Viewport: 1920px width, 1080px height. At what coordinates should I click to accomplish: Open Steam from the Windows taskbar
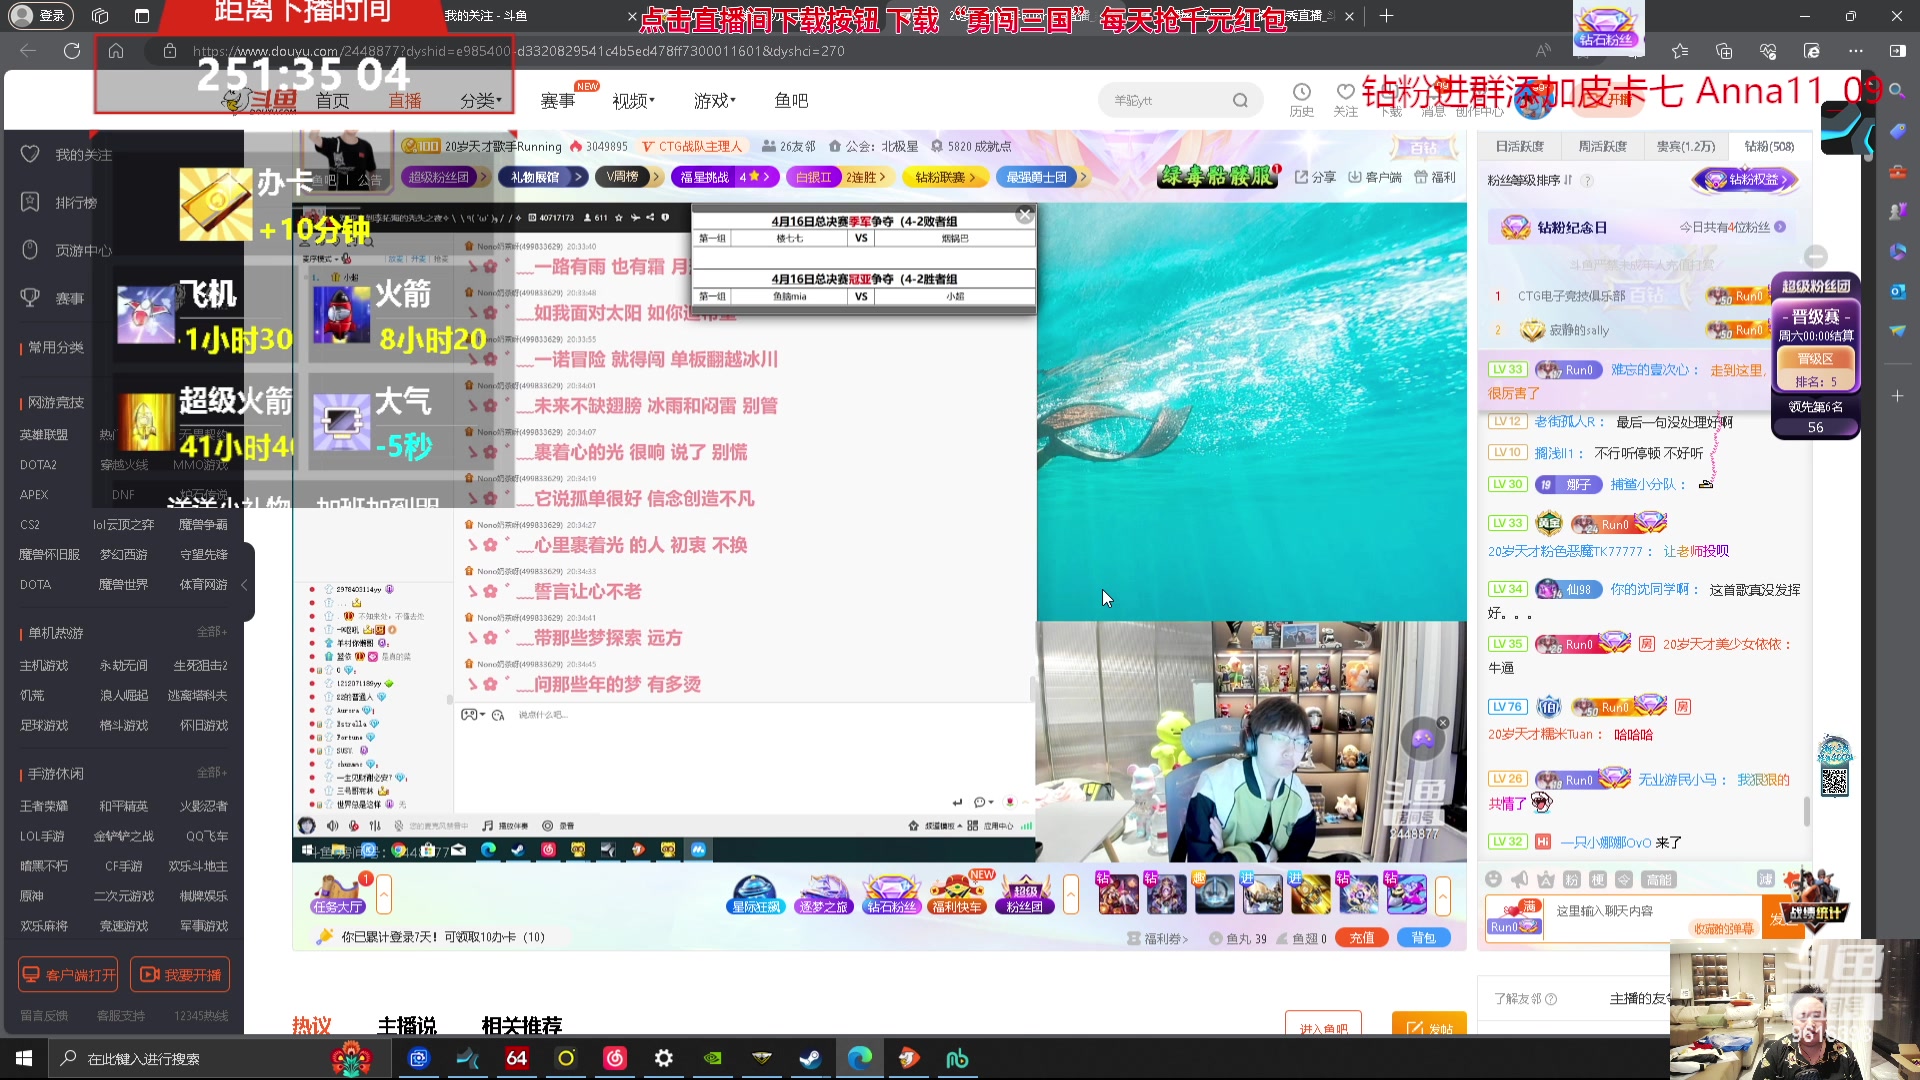coord(810,1058)
